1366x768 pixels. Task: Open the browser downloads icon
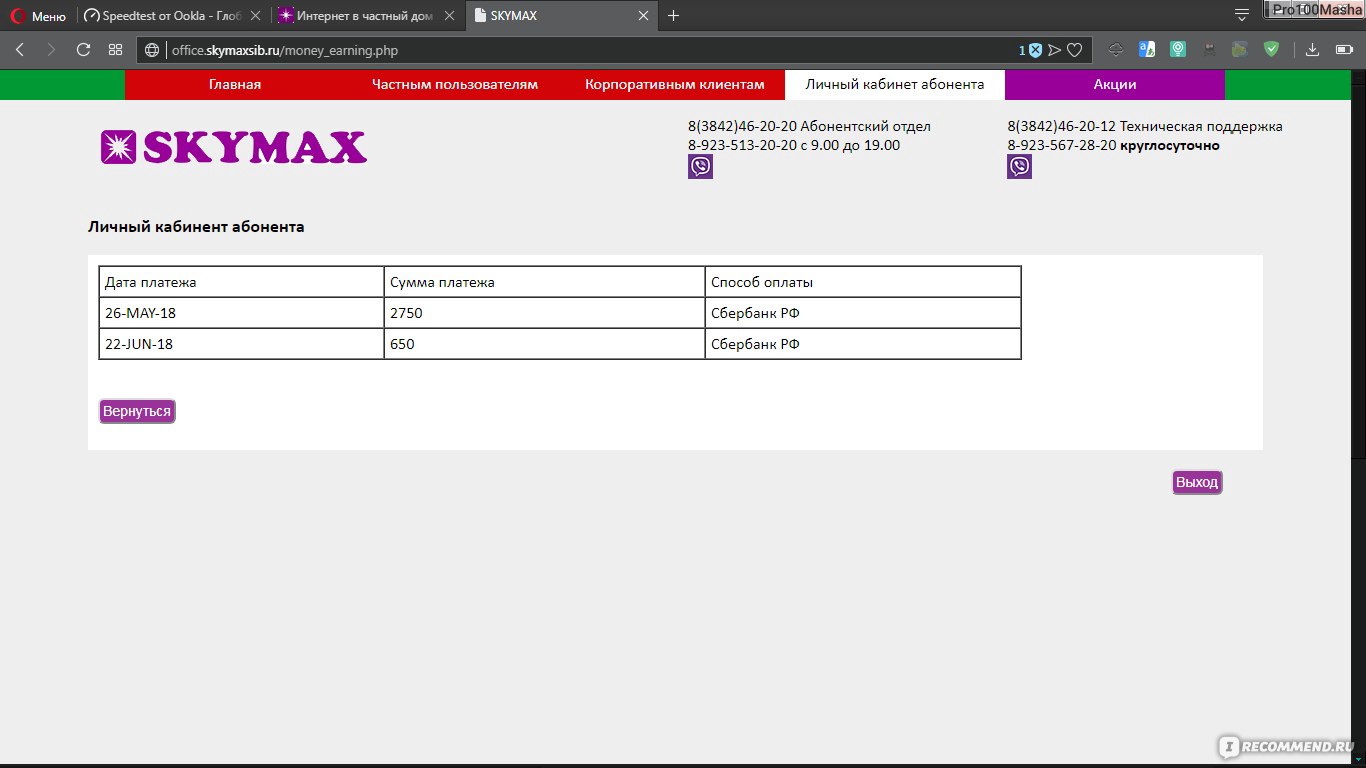coord(1313,50)
